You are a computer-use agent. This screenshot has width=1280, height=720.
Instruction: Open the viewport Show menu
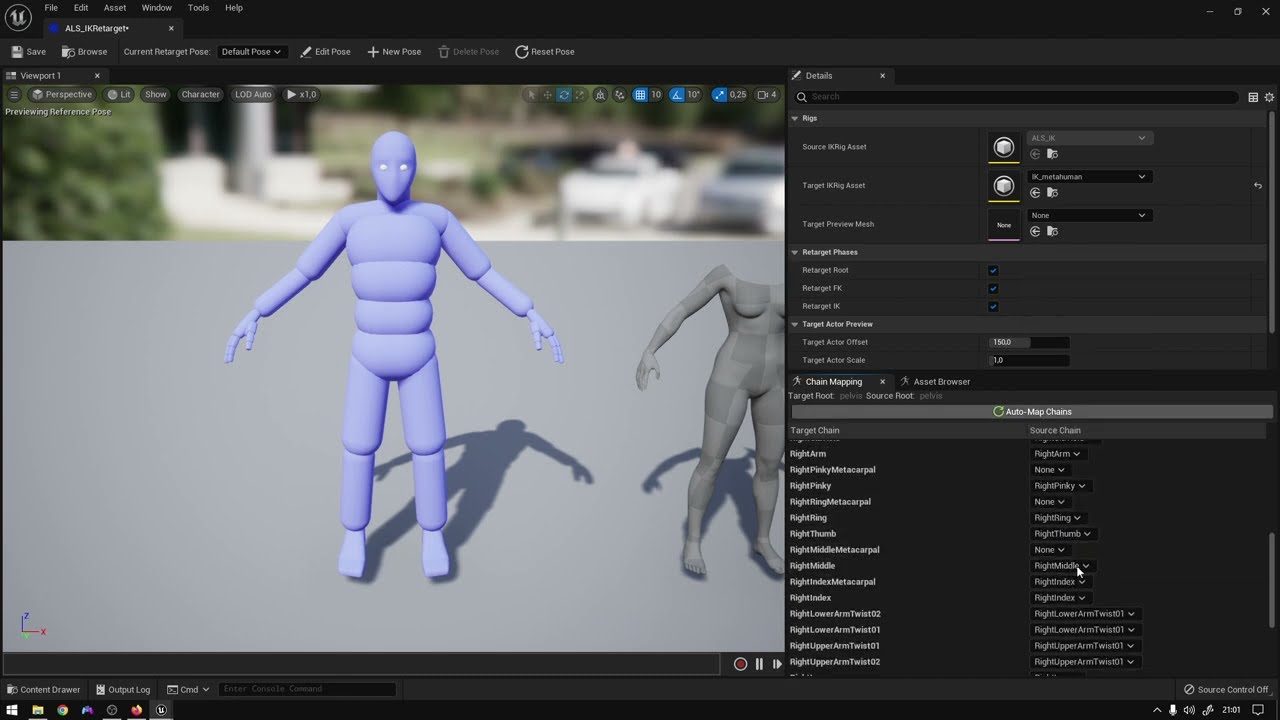(156, 95)
